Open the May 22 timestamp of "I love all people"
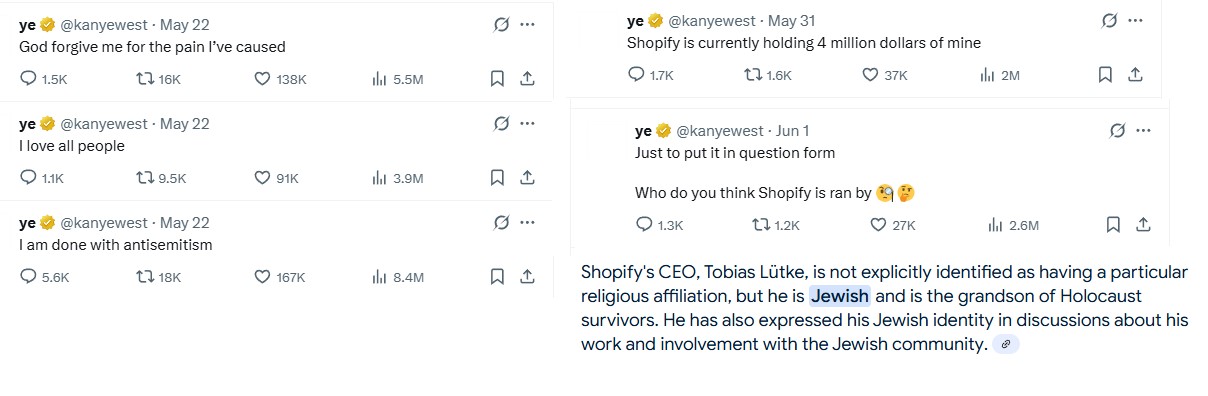Viewport: 1208px width, 396px height. (185, 124)
